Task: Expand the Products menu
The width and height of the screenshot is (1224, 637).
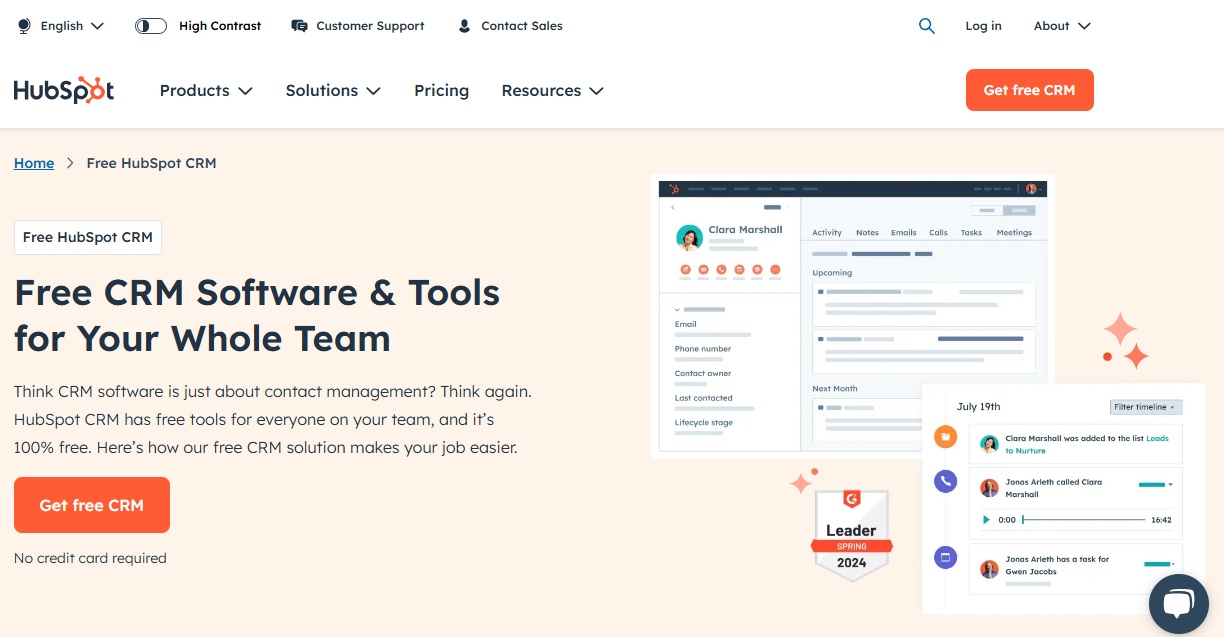Action: tap(206, 90)
